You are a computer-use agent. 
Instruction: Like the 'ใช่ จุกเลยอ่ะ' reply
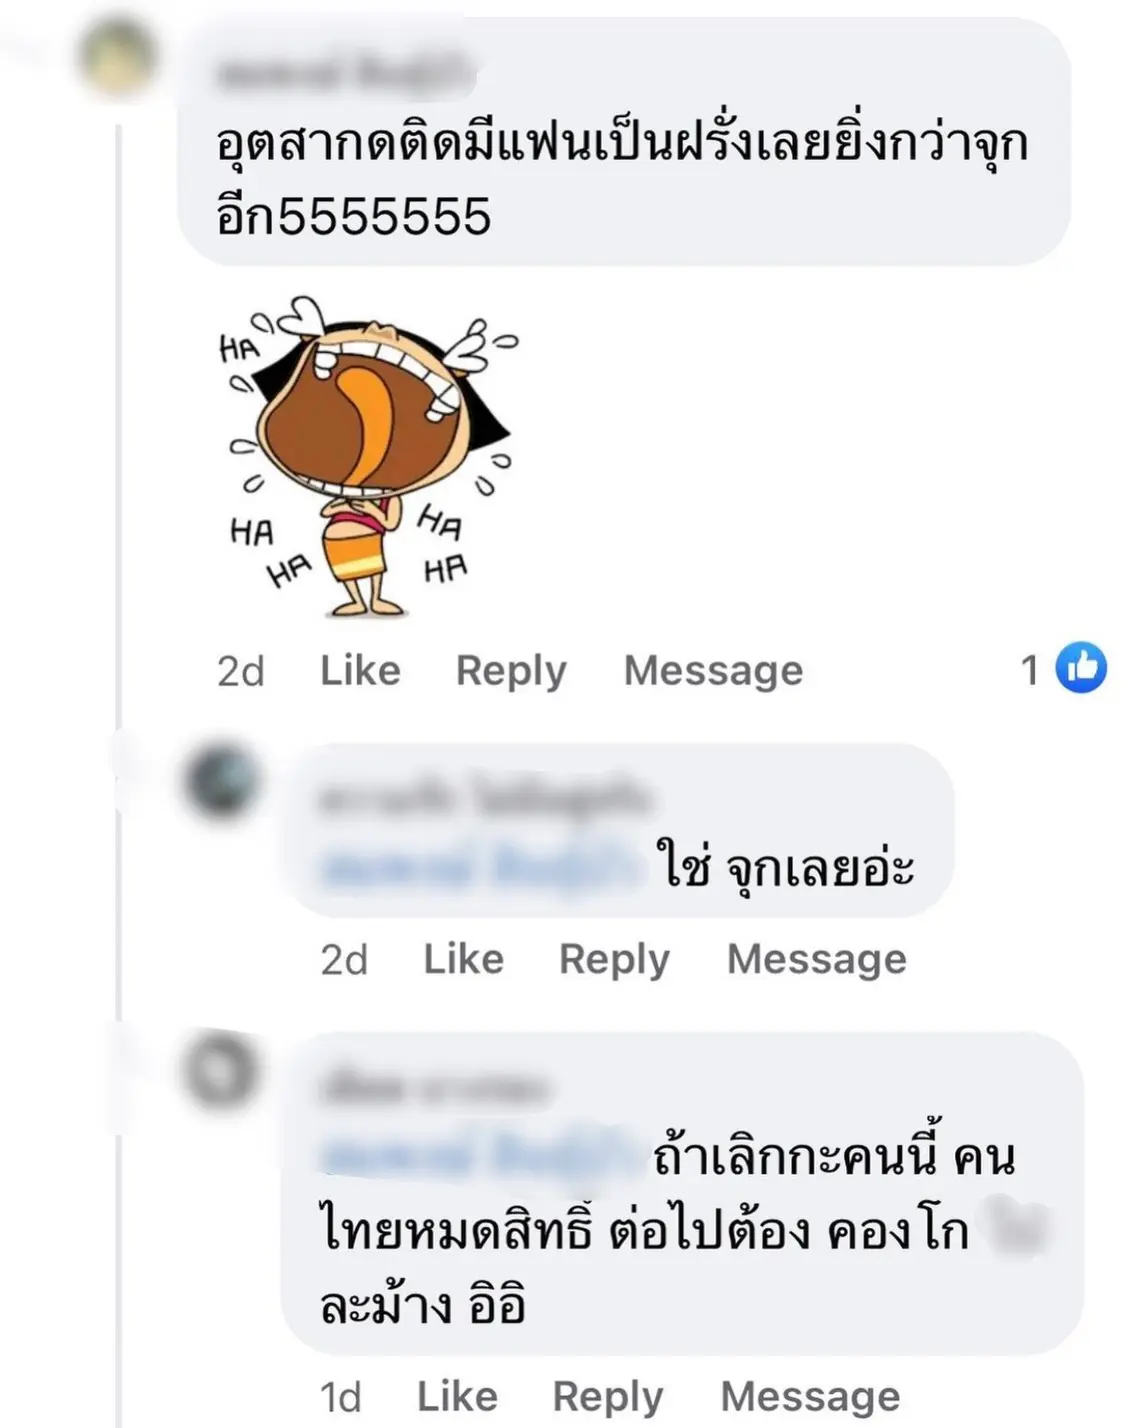[463, 959]
